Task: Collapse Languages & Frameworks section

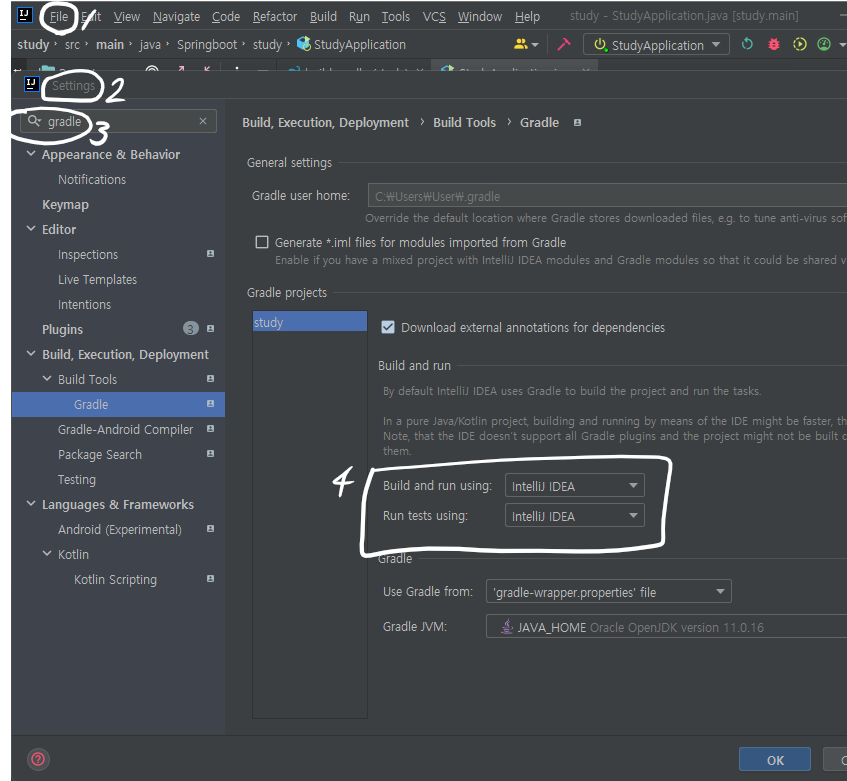Action: click(31, 504)
